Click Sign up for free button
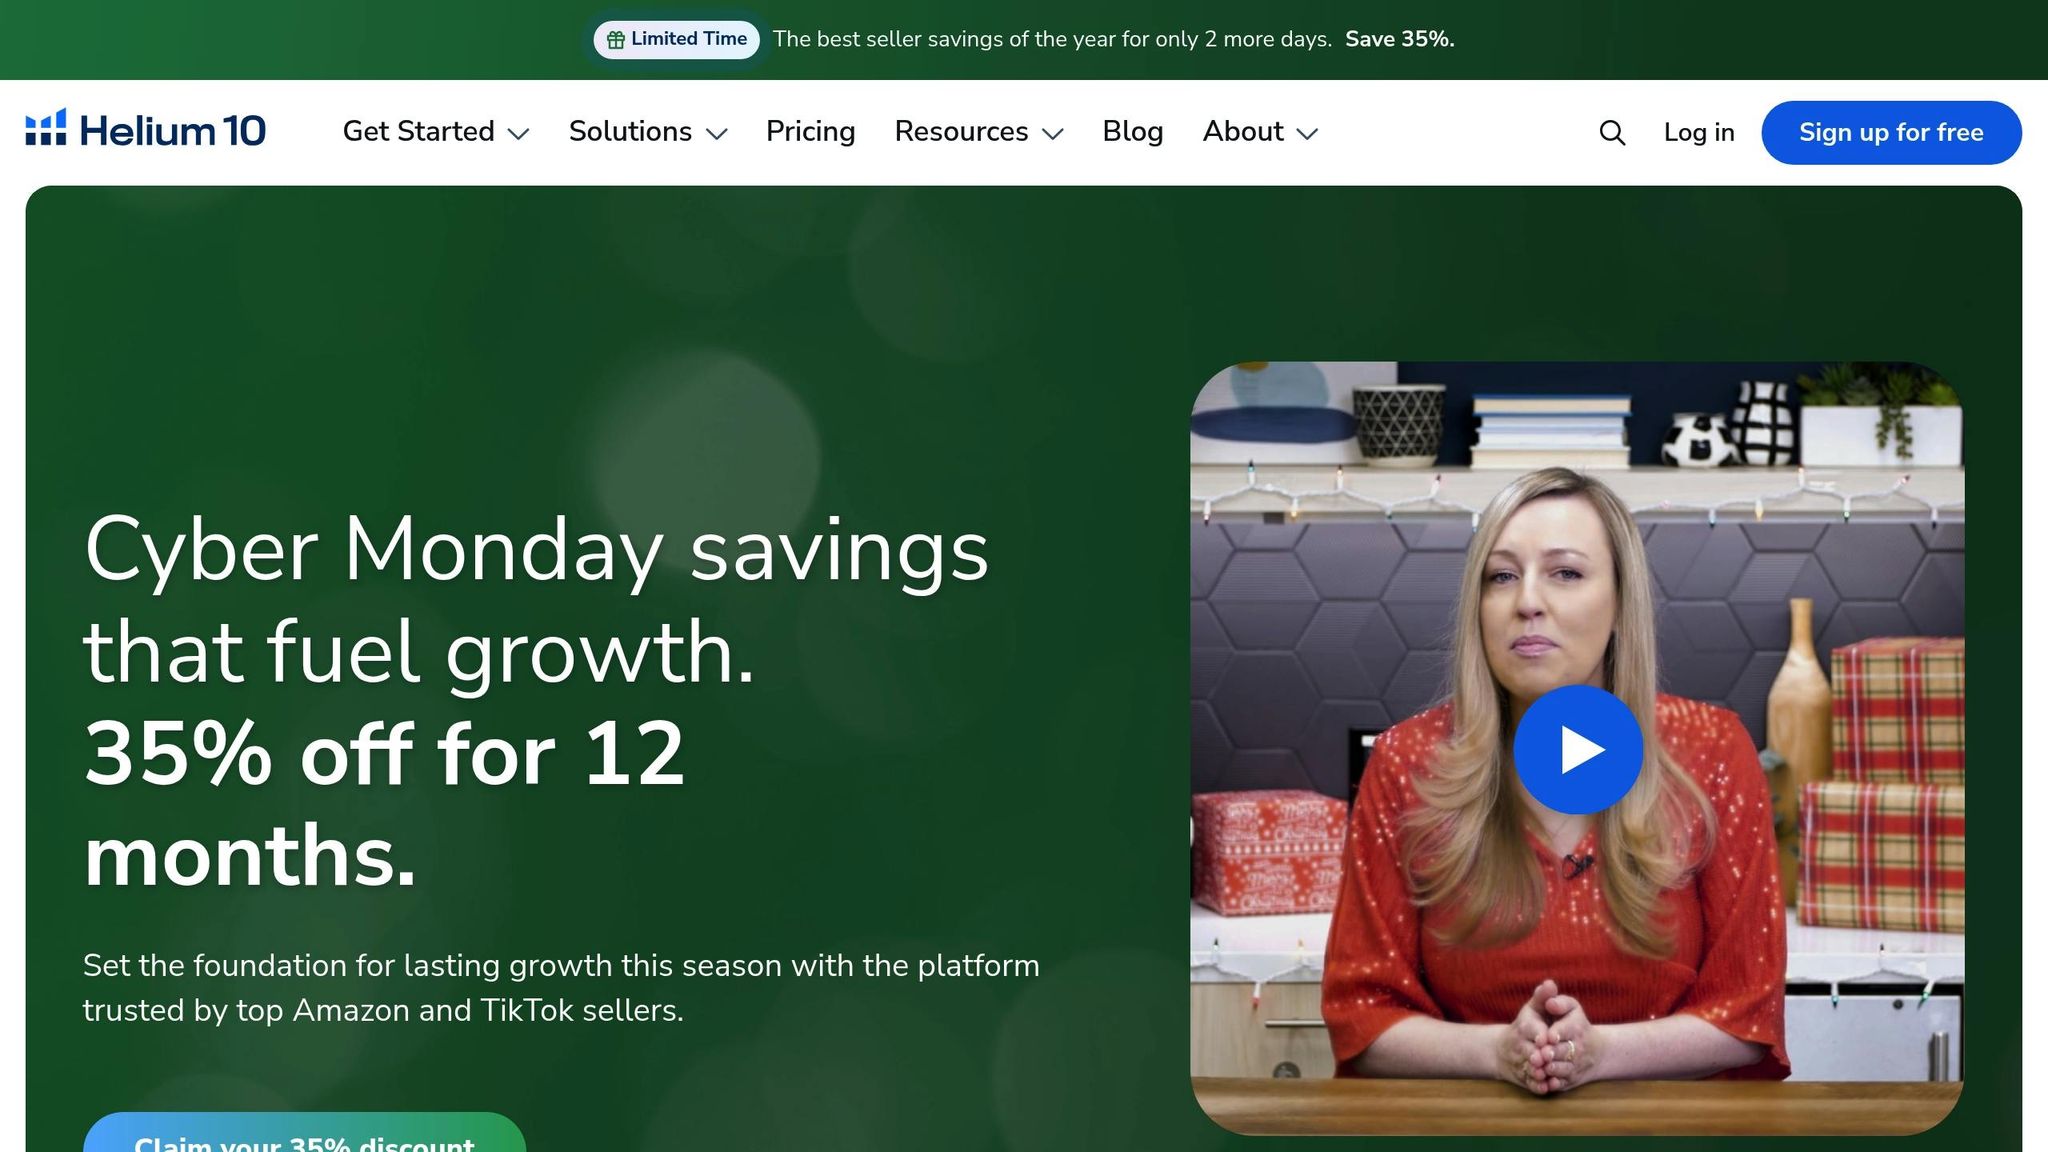The height and width of the screenshot is (1152, 2048). pos(1891,133)
